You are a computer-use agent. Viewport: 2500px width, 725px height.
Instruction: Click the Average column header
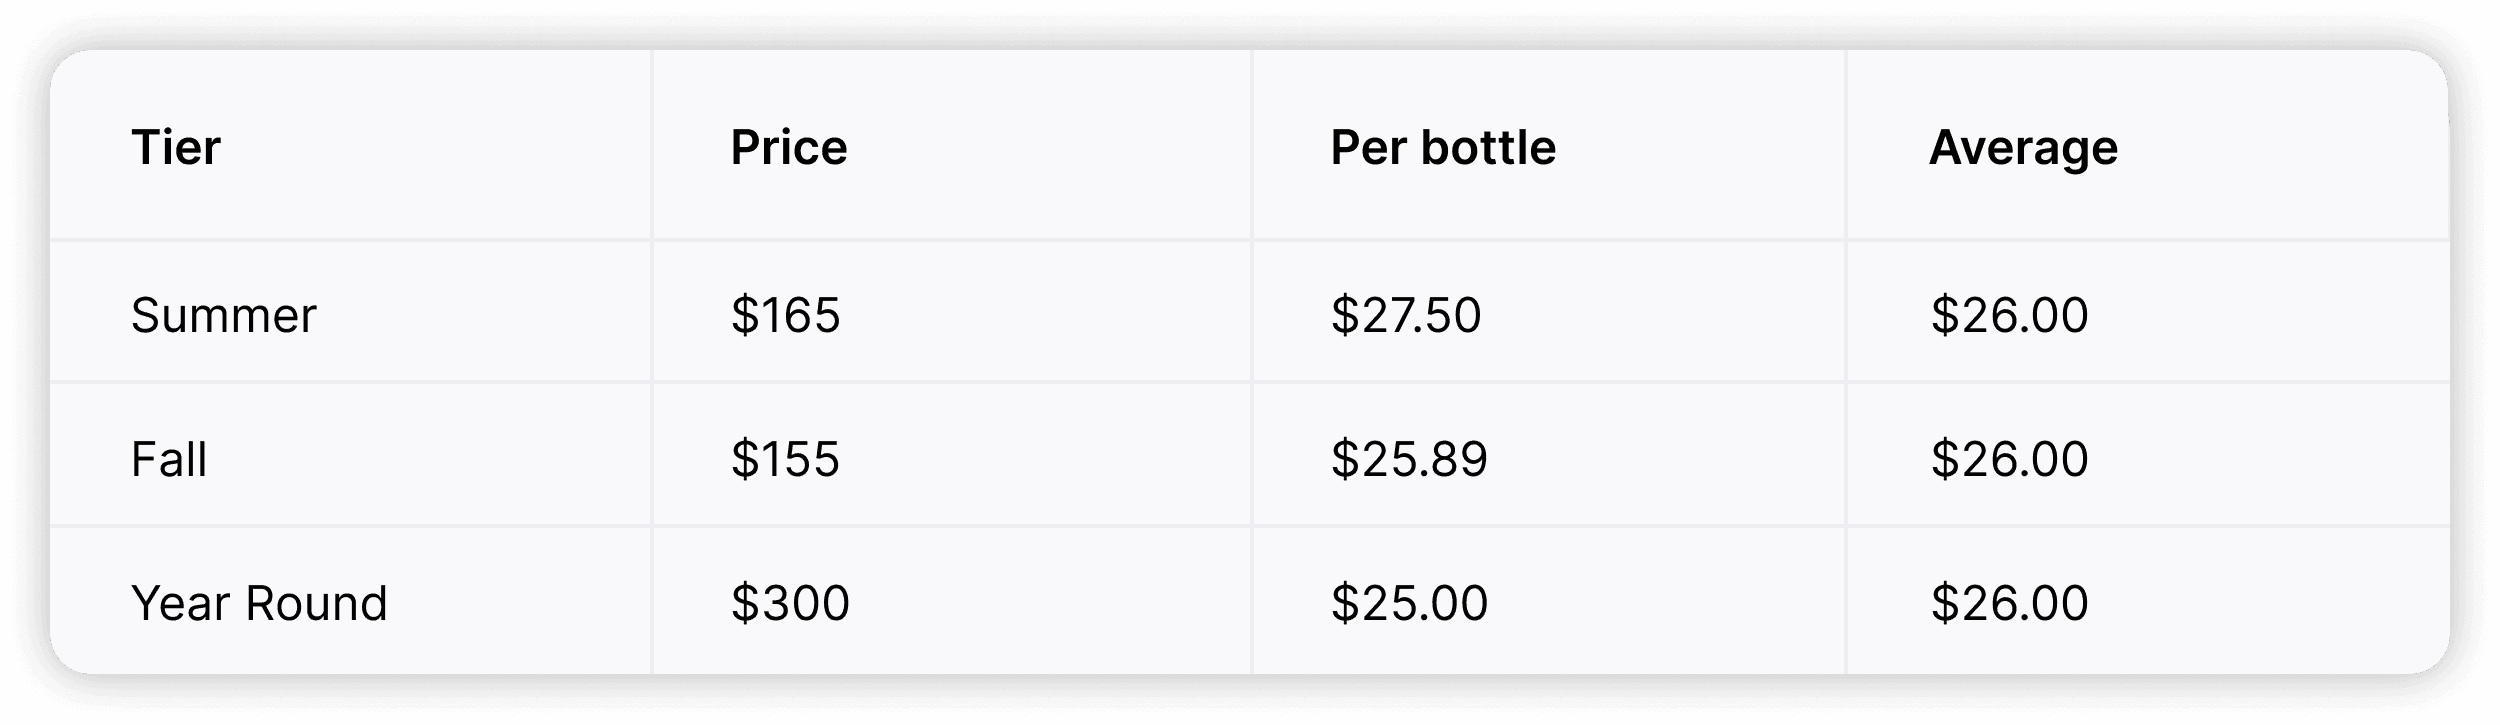point(2023,148)
